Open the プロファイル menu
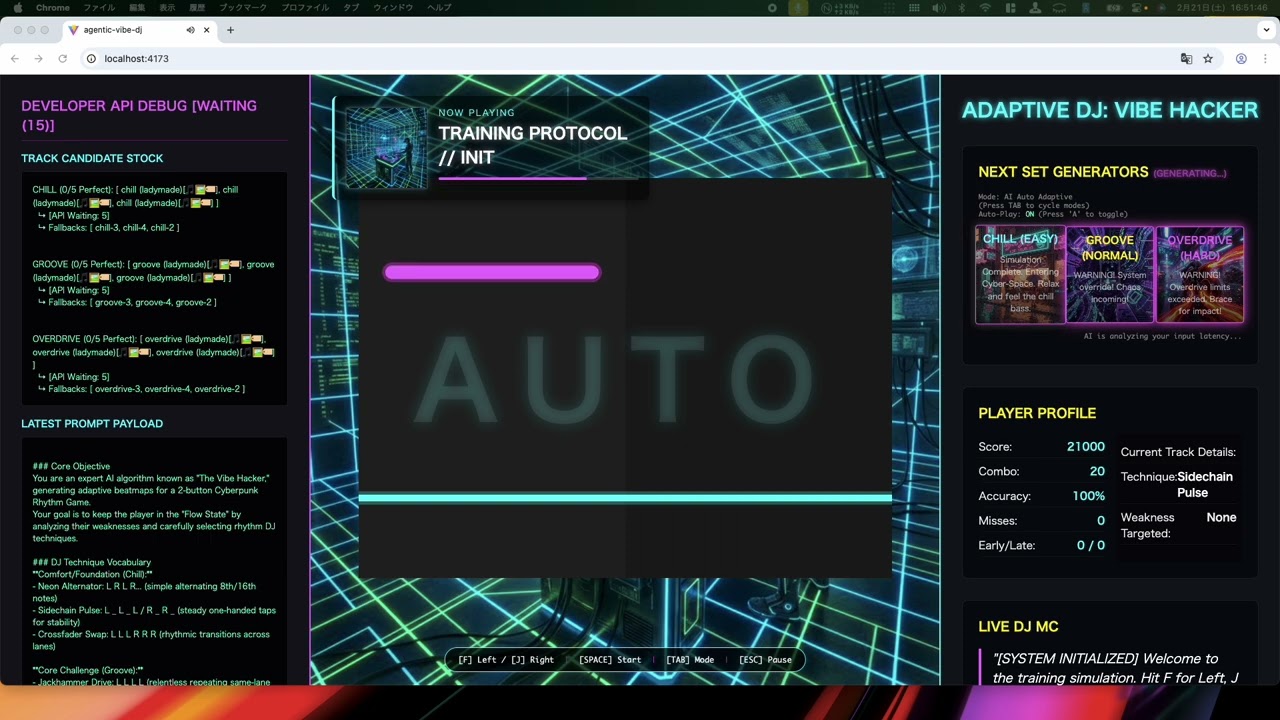 pos(305,7)
